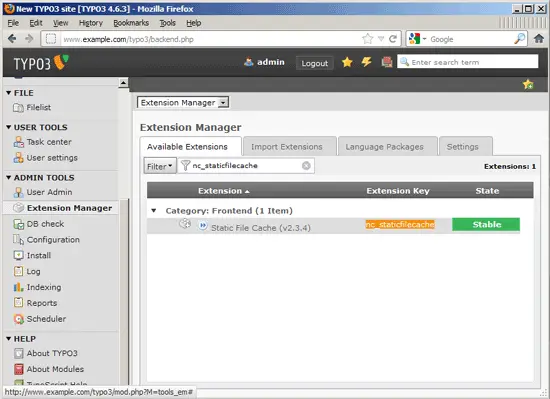550x399 pixels.
Task: Collapse the Category: Frontend group
Action: [x=154, y=211]
